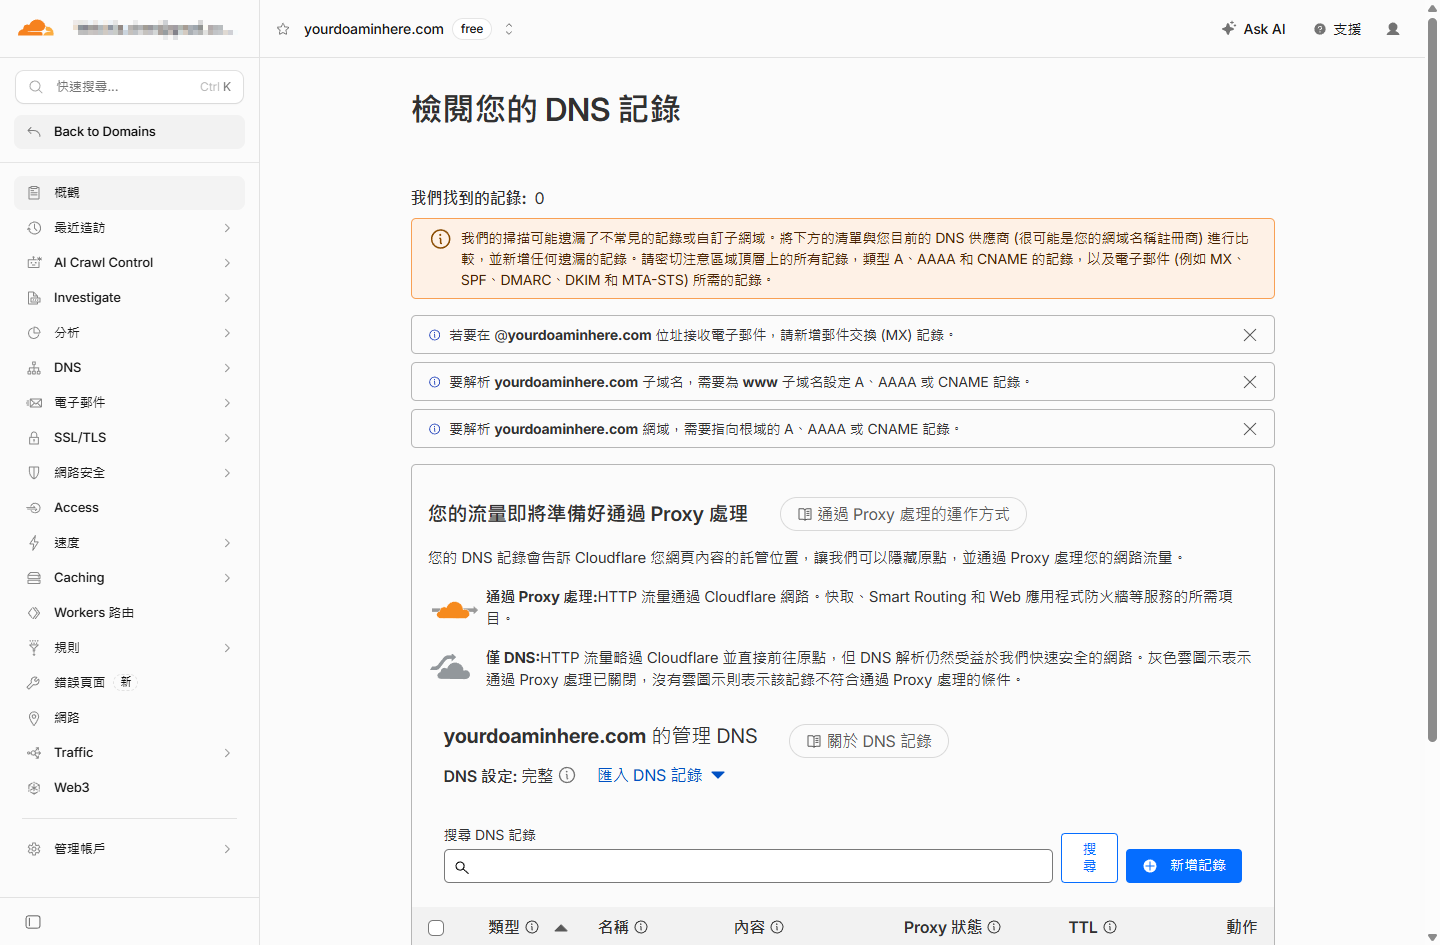The image size is (1440, 945).
Task: Click the free plan badge
Action: click(472, 29)
